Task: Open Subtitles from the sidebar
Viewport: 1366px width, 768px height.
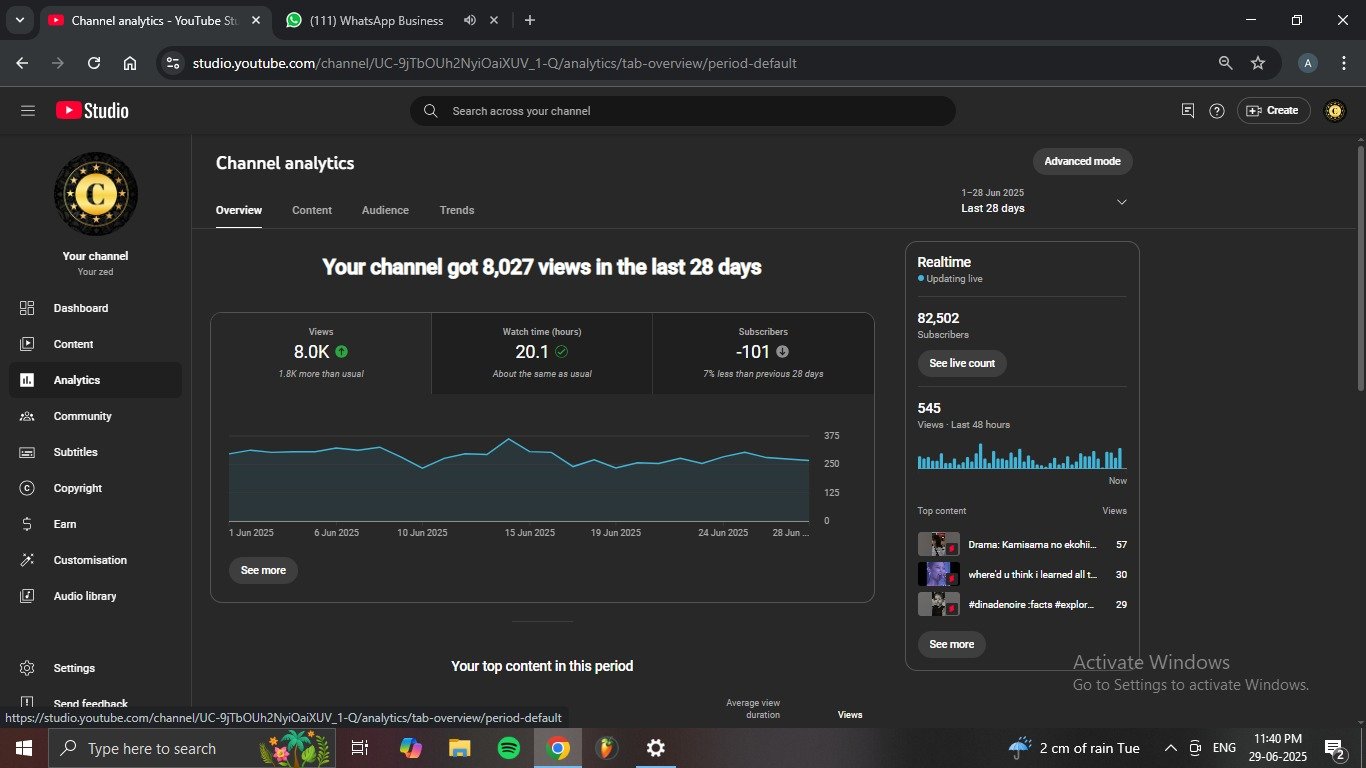Action: 96,452
